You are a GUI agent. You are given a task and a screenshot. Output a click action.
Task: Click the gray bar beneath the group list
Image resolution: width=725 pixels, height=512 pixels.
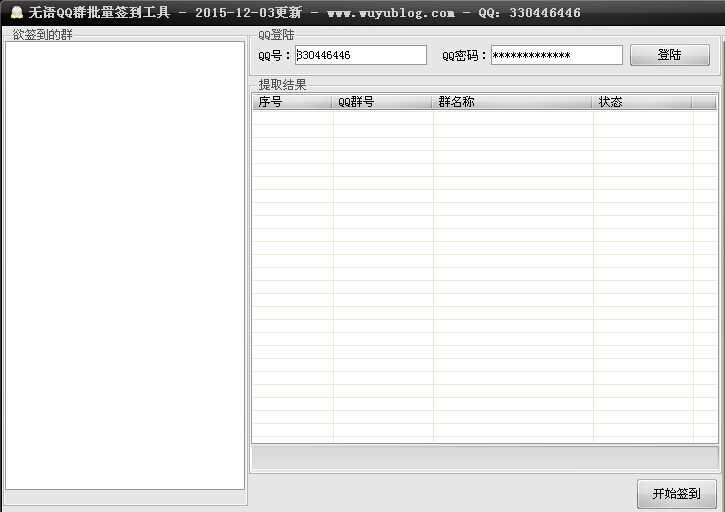[126, 497]
